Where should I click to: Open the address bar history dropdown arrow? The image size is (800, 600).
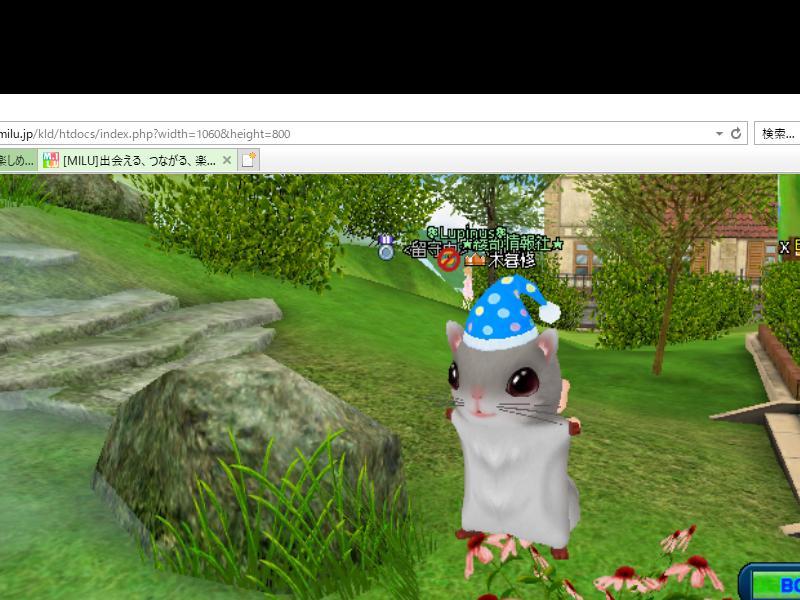[x=719, y=133]
